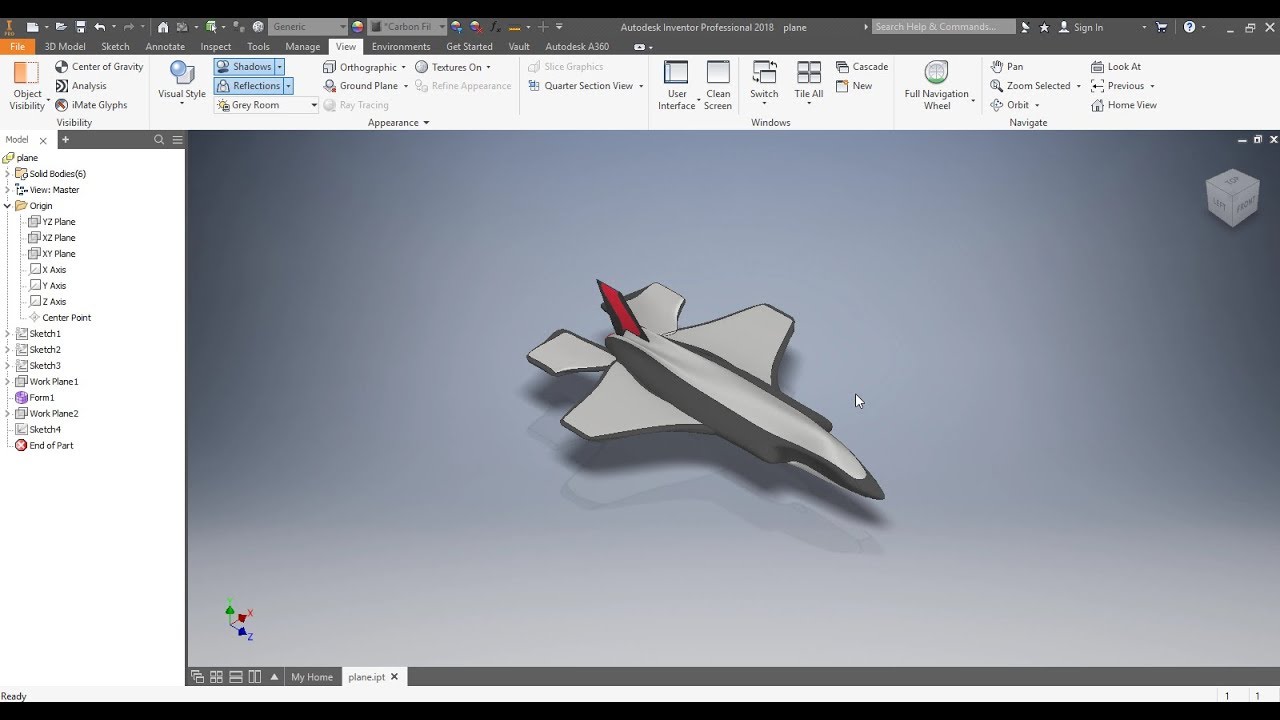1280x720 pixels.
Task: Open a New window
Action: point(854,86)
